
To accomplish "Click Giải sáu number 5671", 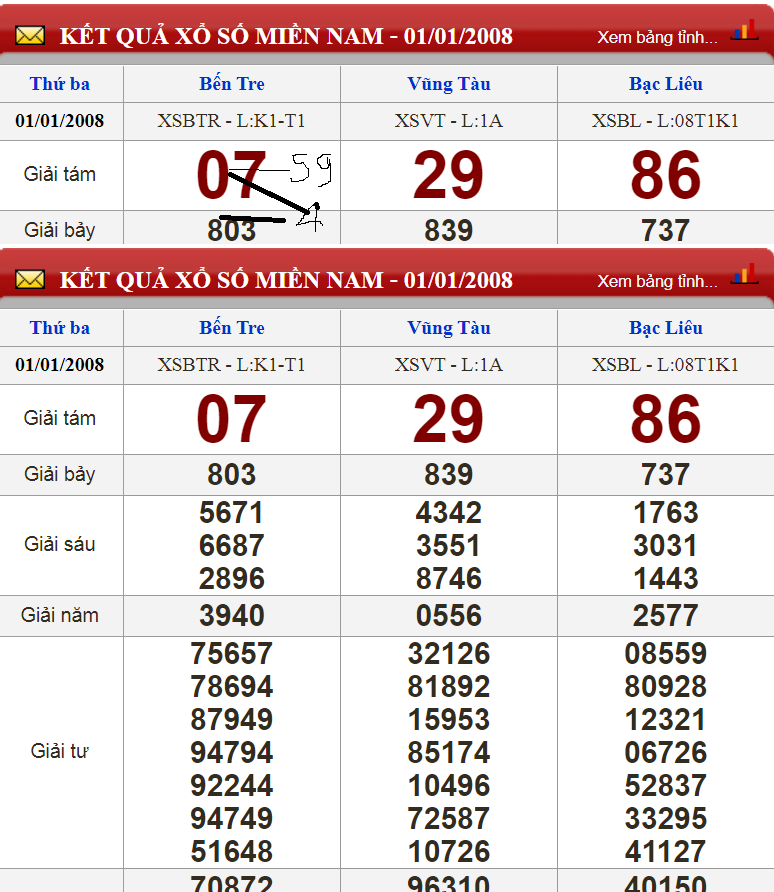I will pos(231,513).
